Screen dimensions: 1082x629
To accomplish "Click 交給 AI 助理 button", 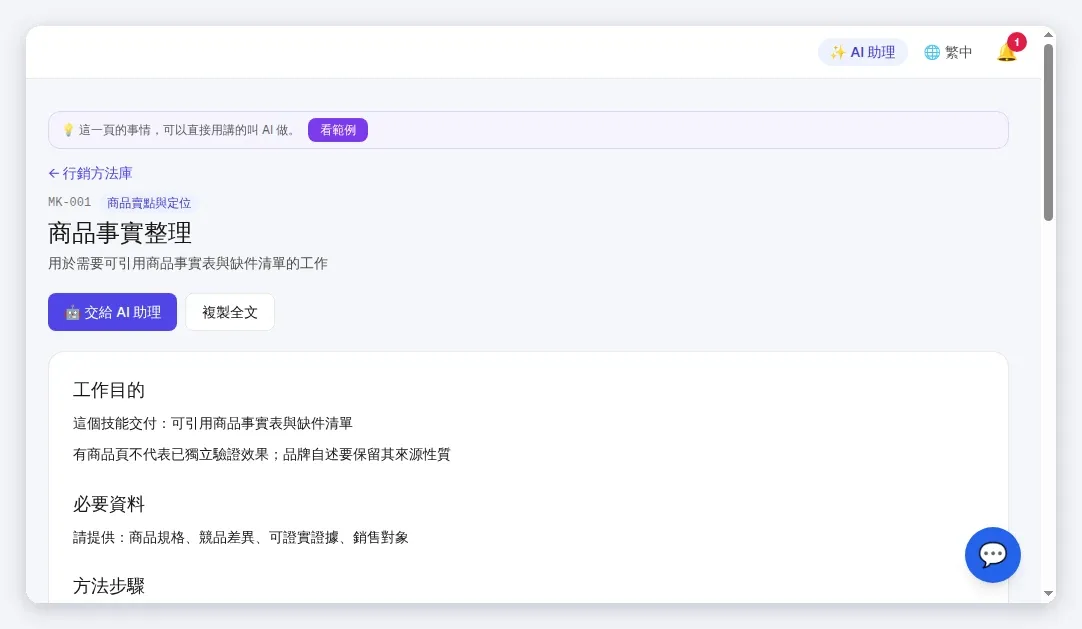I will click(112, 312).
